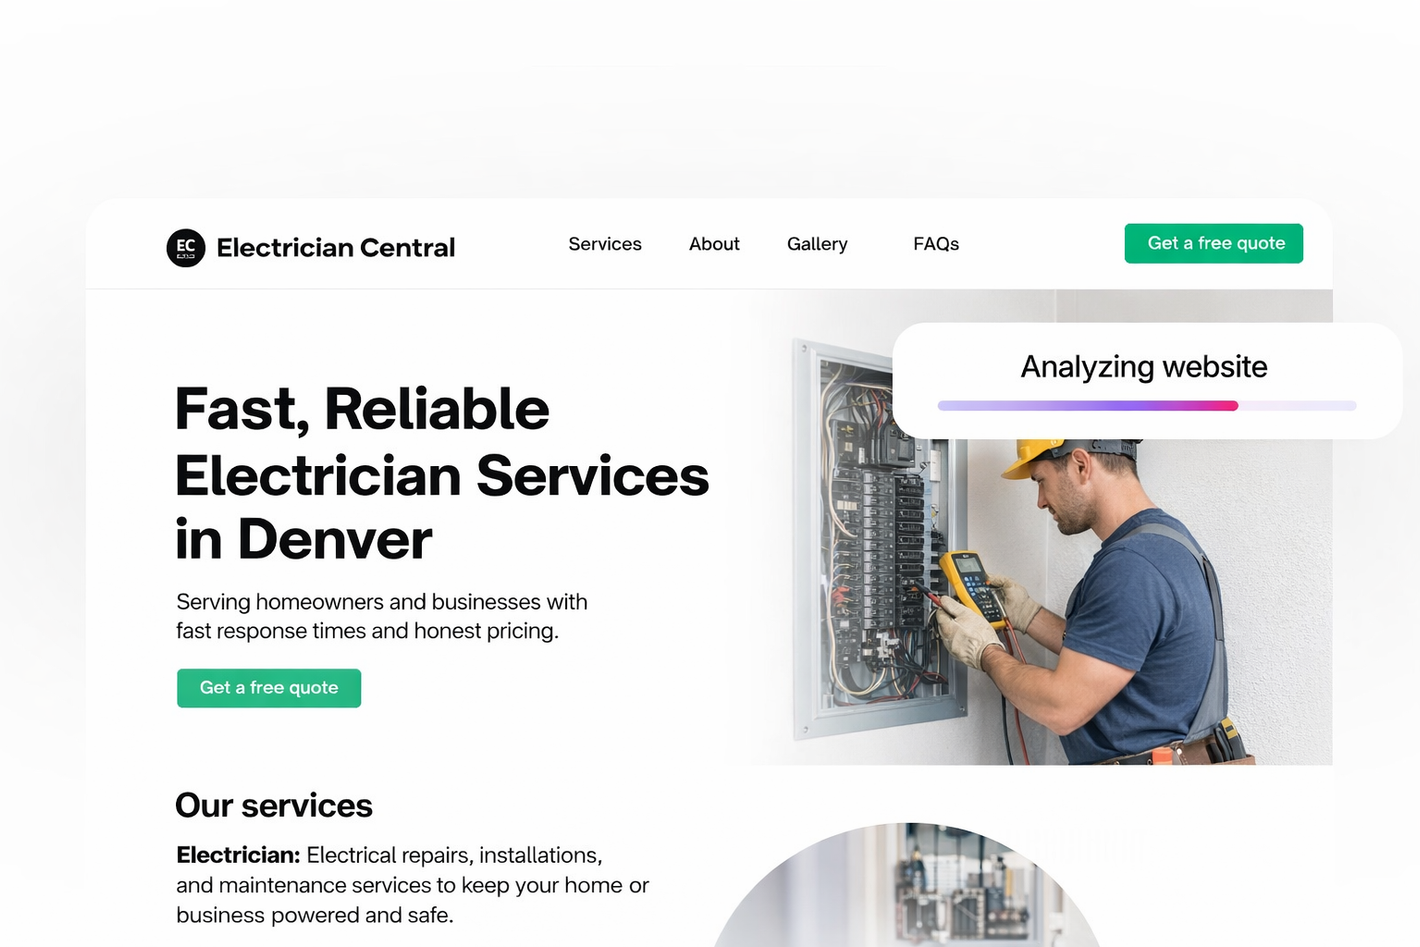The image size is (1420, 947).
Task: Click the bold Electrician: service label
Action: [x=238, y=855]
